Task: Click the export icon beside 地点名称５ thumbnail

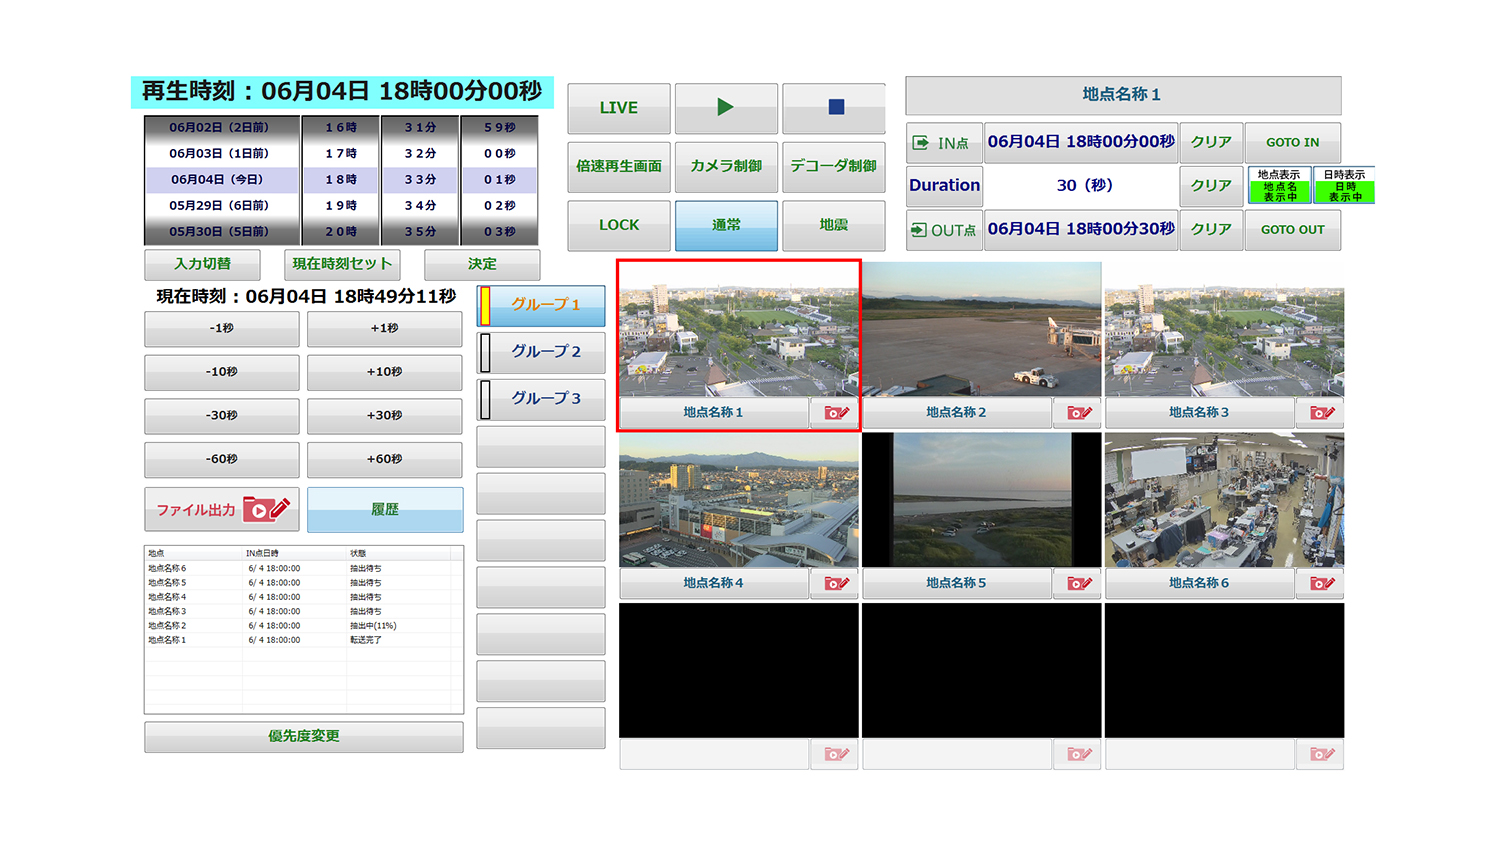Action: click(x=1078, y=583)
